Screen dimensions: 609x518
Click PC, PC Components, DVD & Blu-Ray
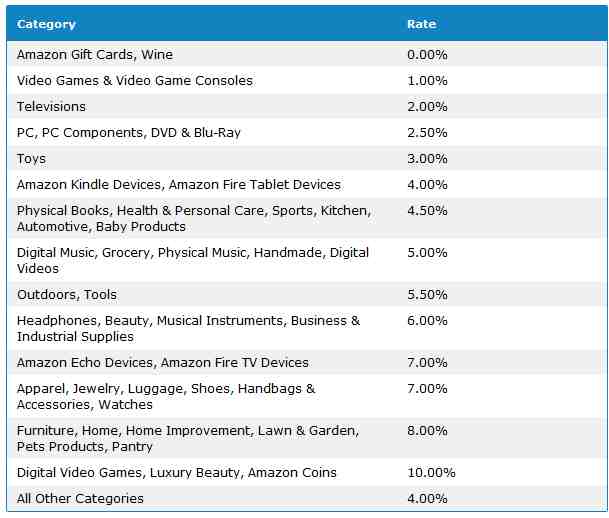pos(129,133)
